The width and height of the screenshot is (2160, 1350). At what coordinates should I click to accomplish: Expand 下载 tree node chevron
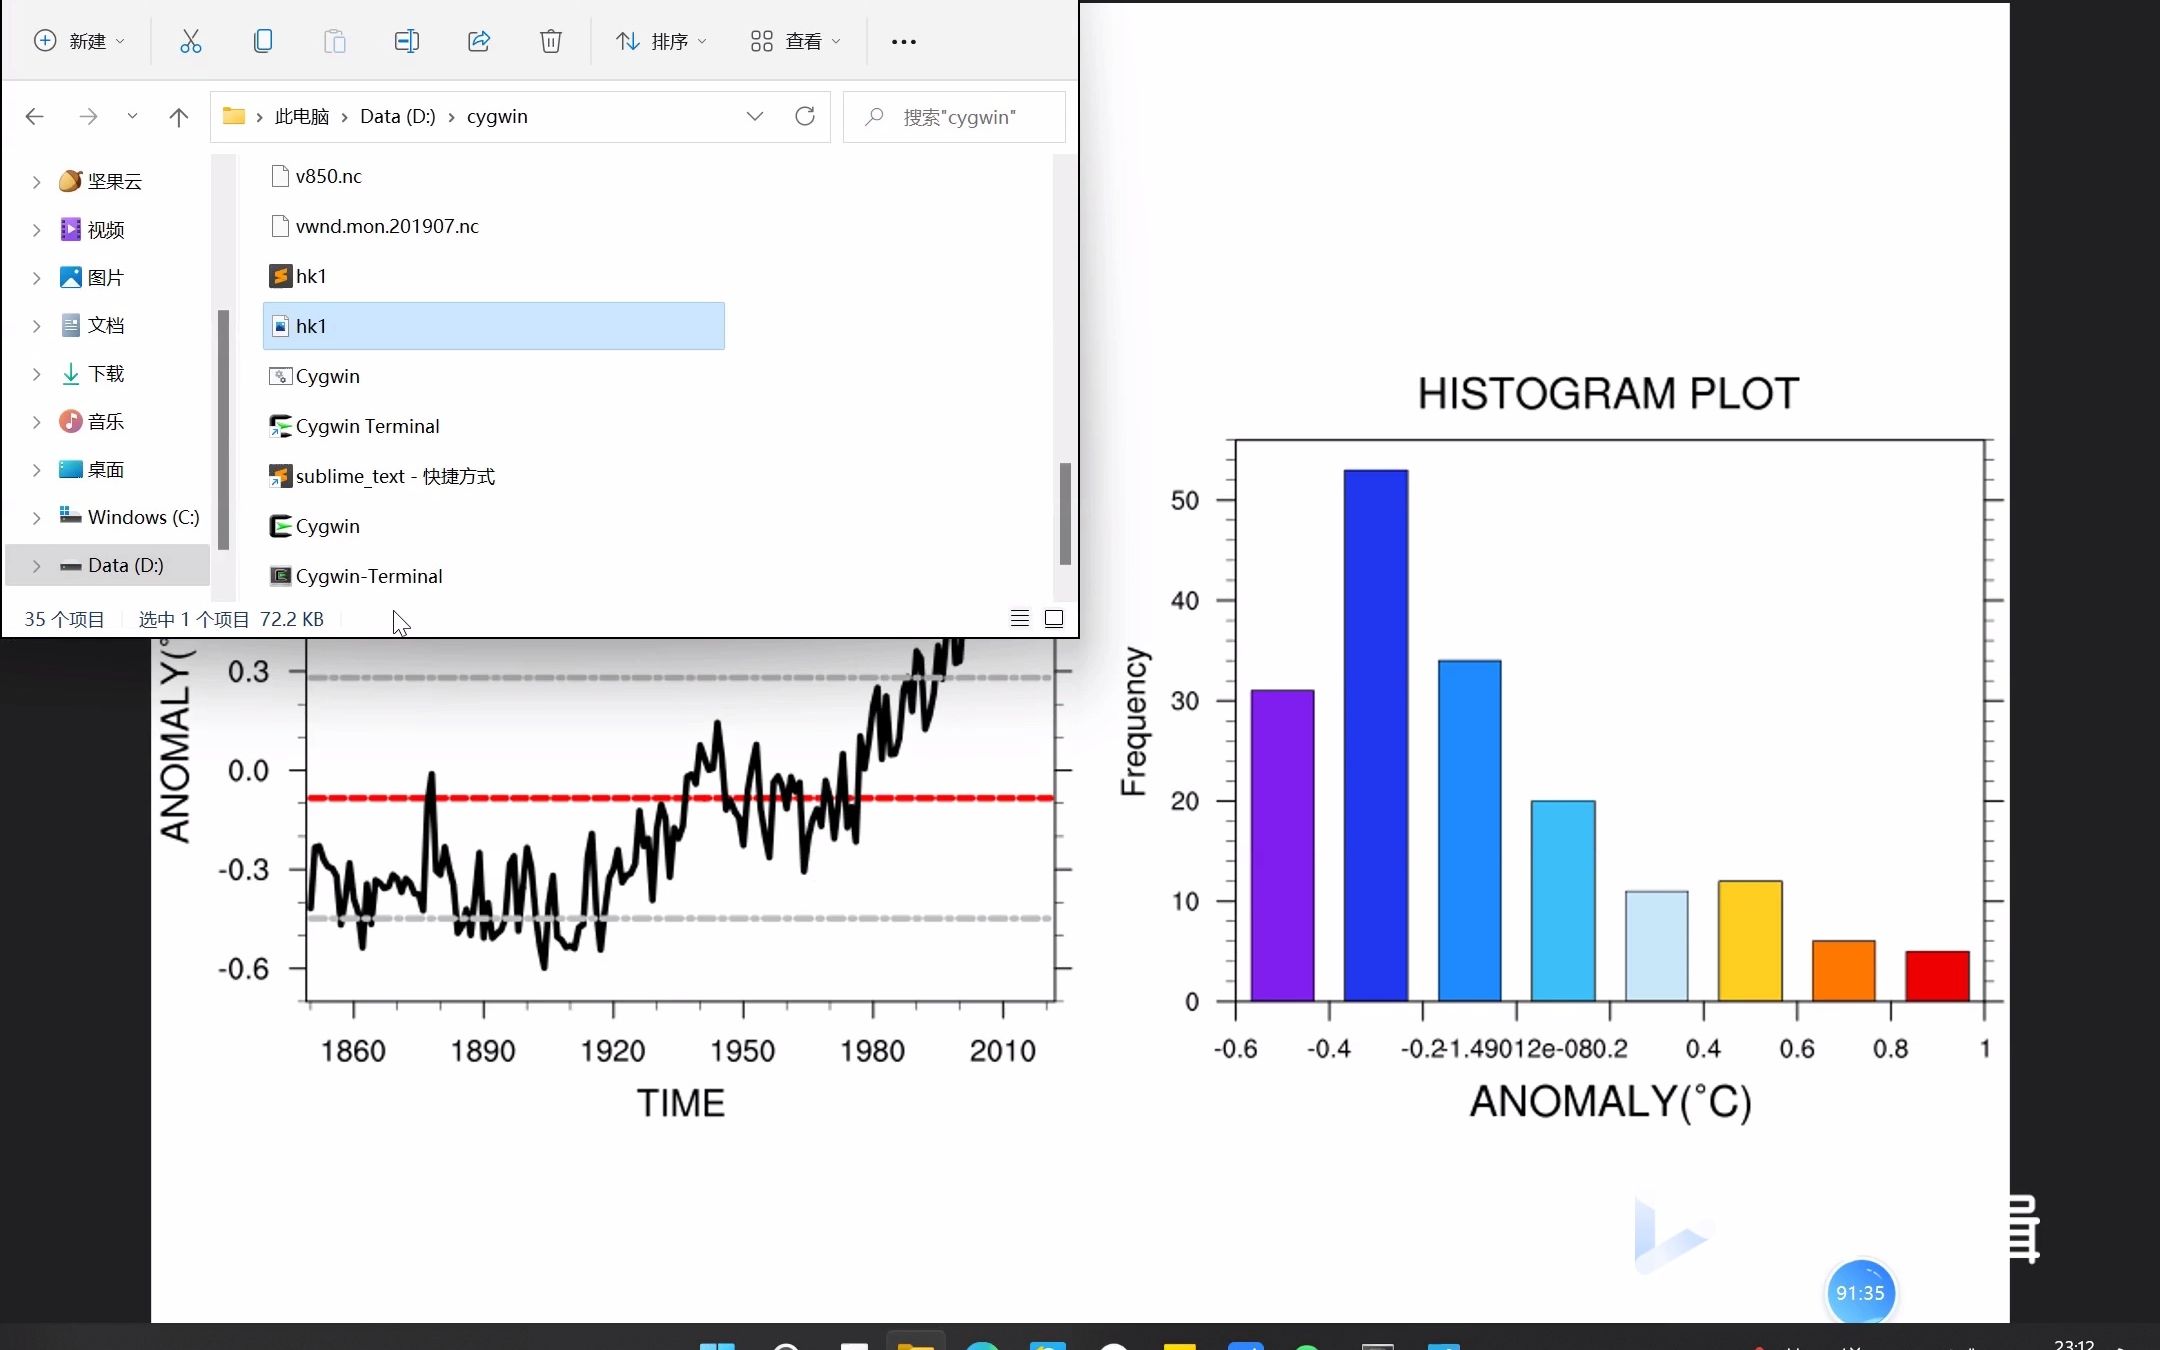pos(36,374)
